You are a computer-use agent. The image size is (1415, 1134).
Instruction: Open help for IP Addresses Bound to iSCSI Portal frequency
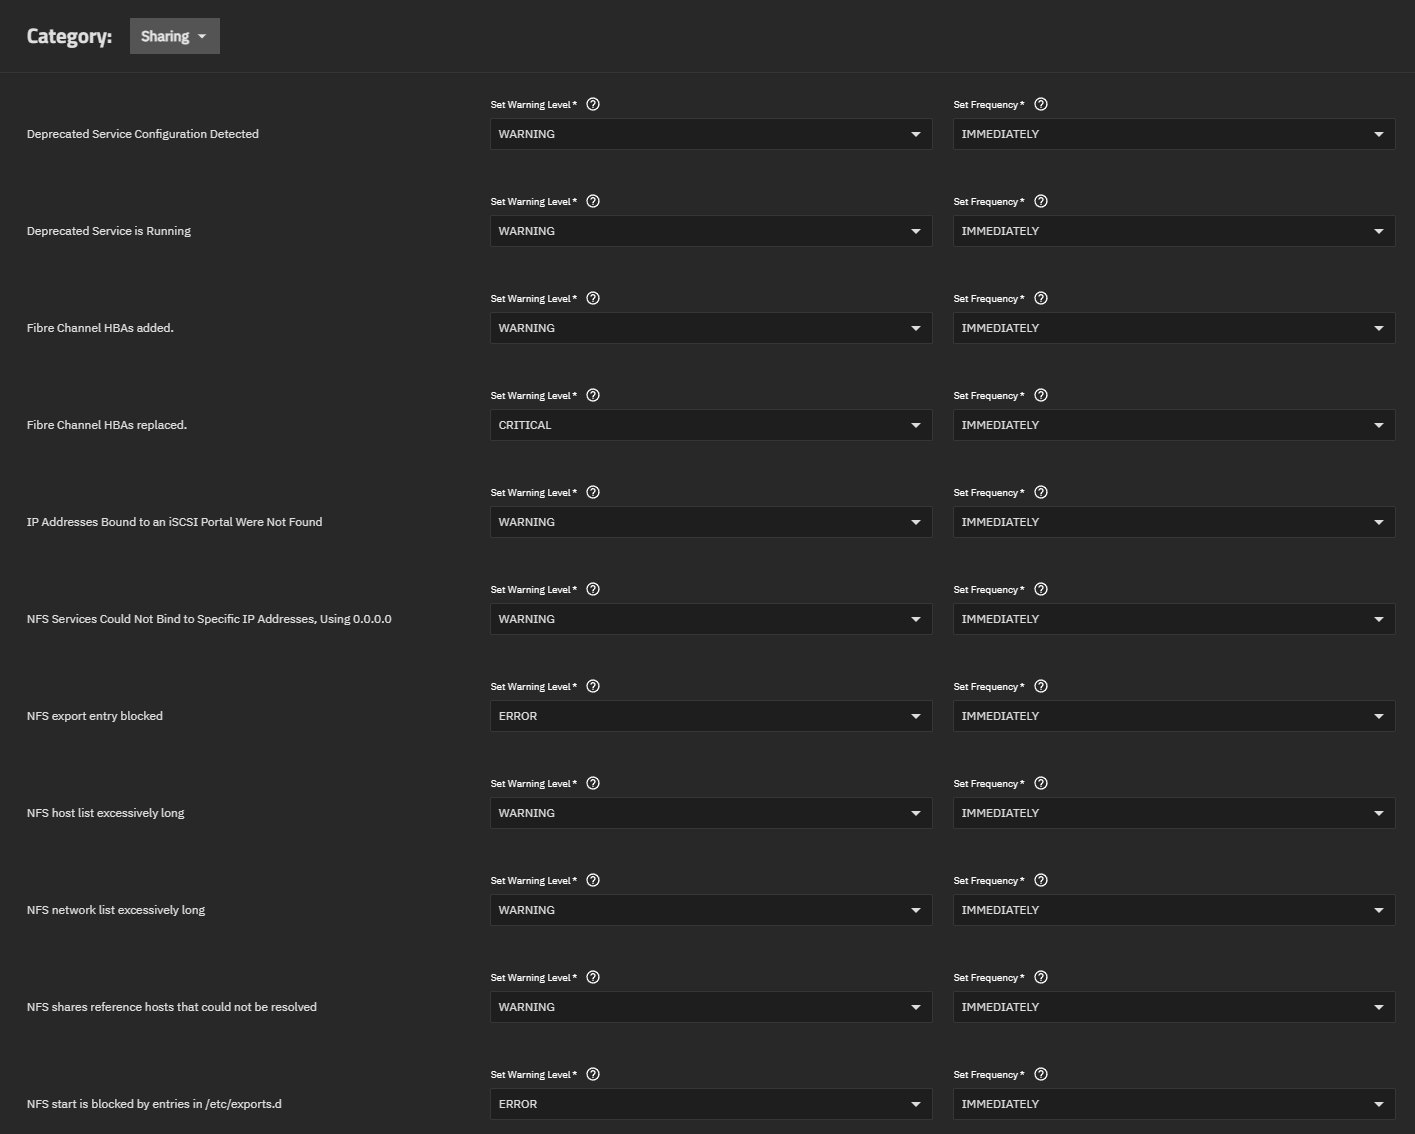coord(1040,492)
